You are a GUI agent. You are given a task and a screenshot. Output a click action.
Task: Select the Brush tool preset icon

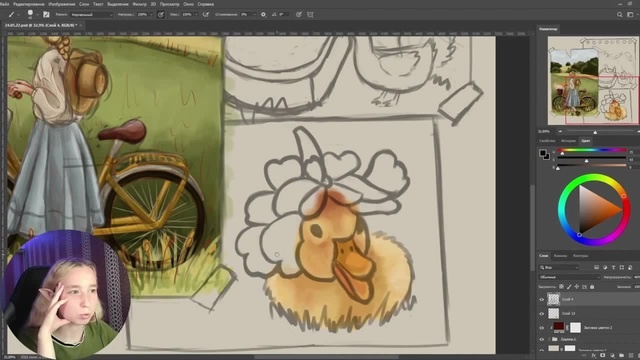(11, 14)
